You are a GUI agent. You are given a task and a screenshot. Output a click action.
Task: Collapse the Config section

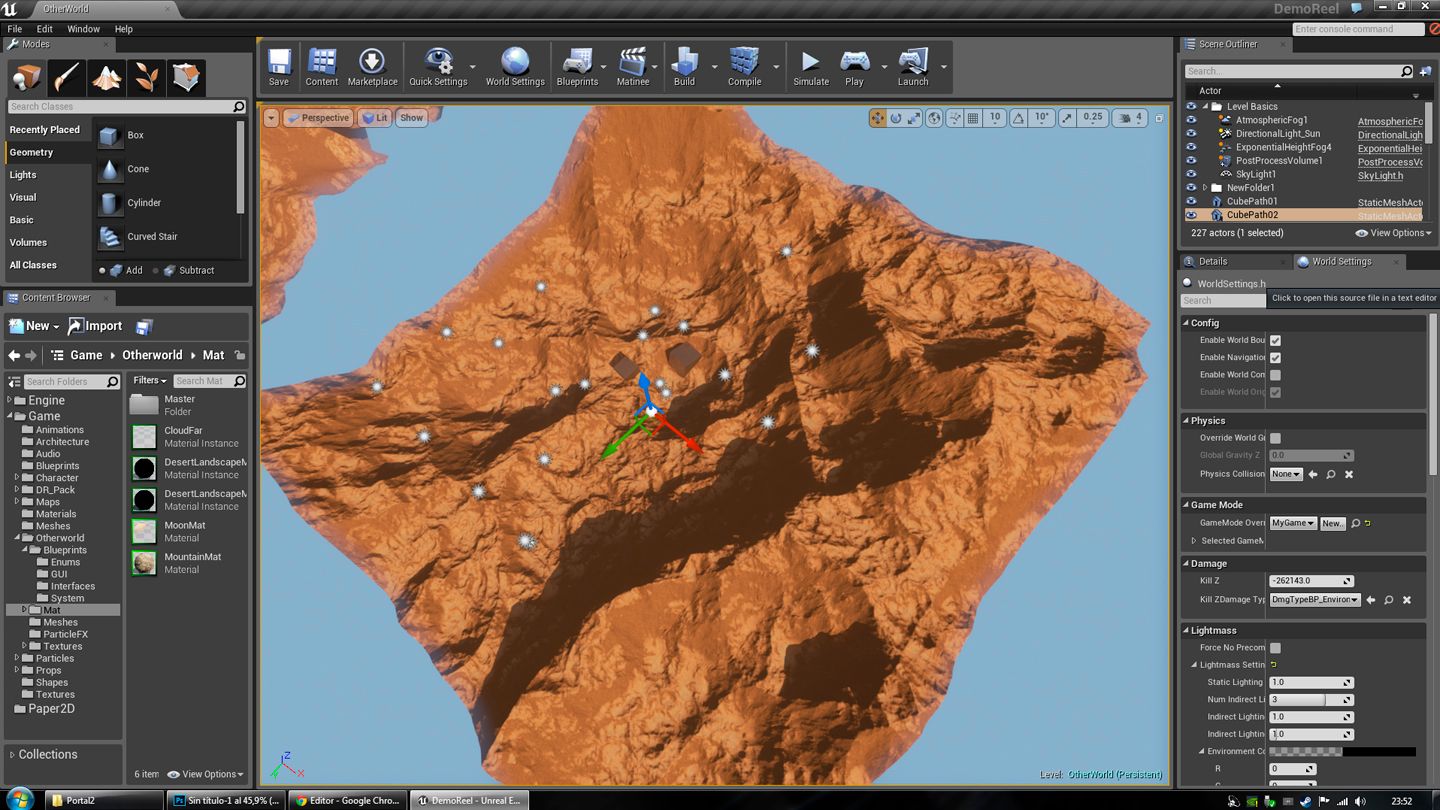click(x=1186, y=323)
